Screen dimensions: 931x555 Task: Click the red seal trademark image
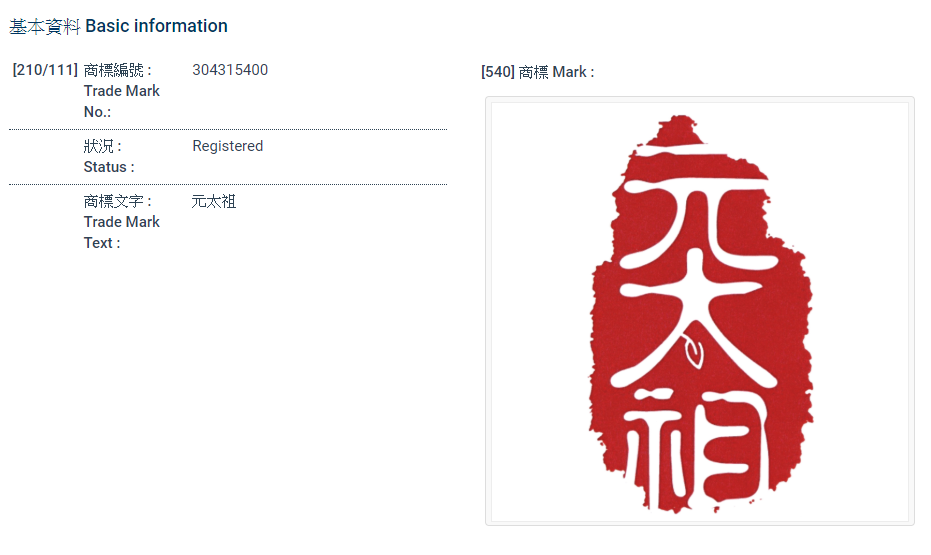pyautogui.click(x=700, y=311)
